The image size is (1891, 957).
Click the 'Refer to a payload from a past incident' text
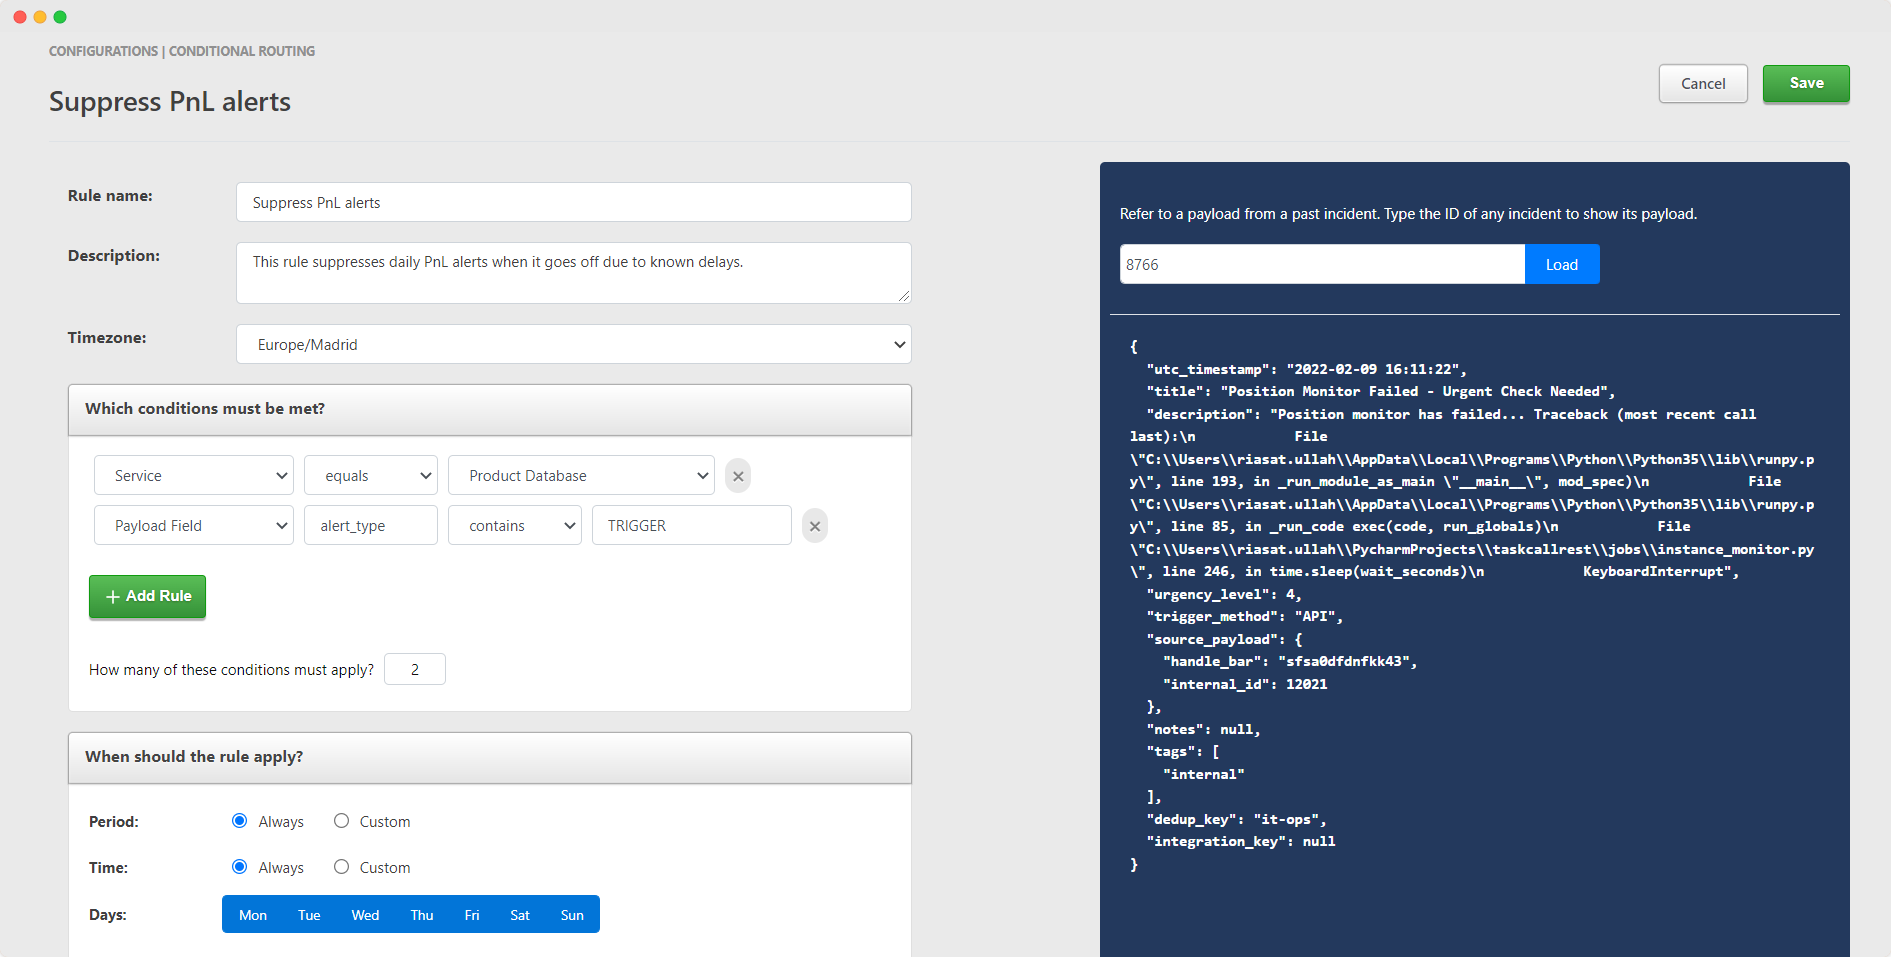1408,214
